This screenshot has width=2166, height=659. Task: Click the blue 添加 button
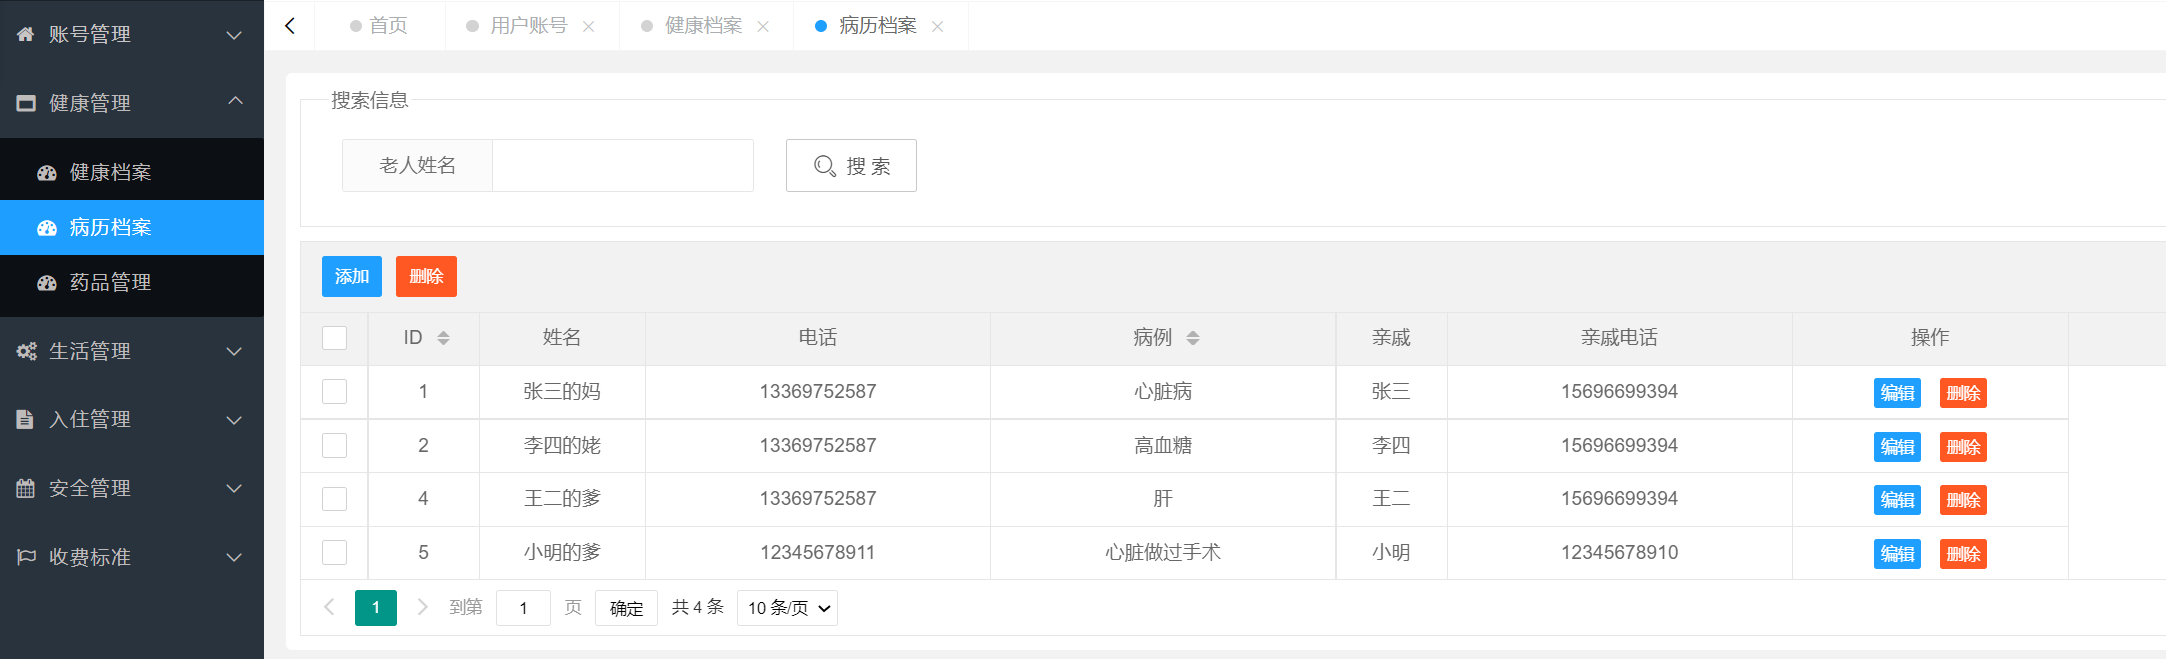pyautogui.click(x=352, y=277)
